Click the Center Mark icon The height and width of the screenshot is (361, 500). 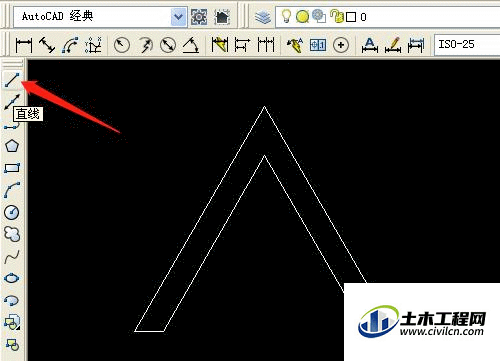341,45
